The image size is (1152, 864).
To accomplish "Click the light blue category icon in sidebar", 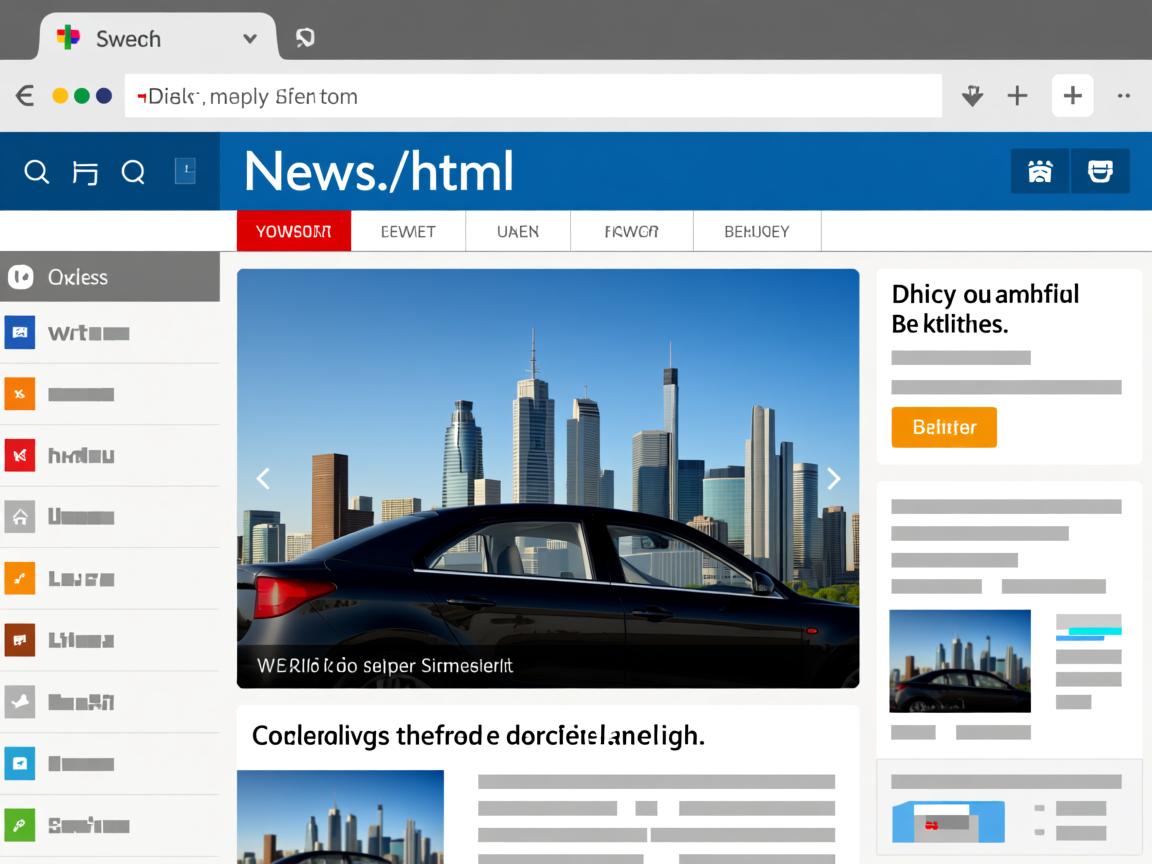I will (20, 763).
